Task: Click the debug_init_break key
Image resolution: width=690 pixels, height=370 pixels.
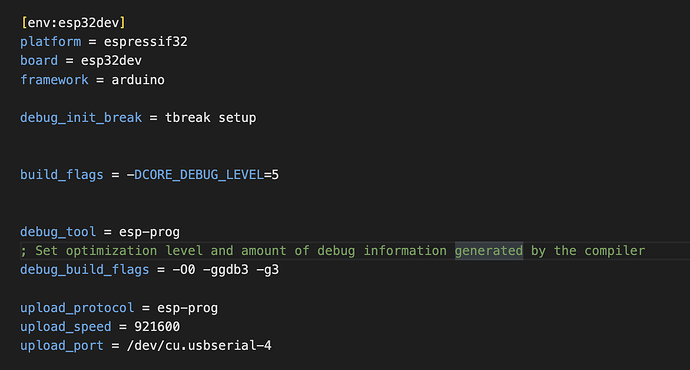Action: [x=81, y=118]
